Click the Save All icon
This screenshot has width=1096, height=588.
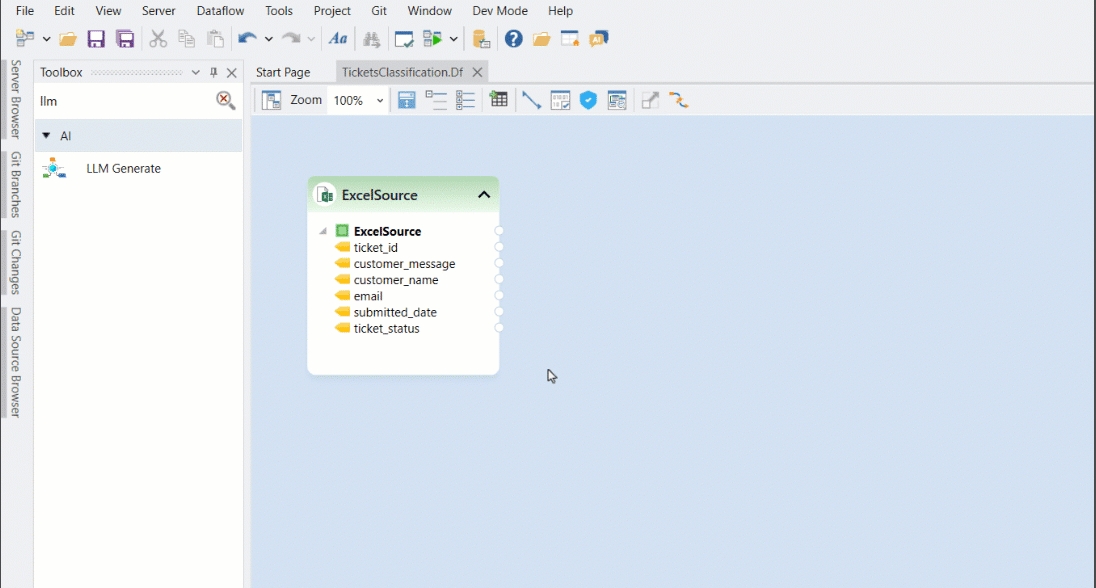point(125,39)
